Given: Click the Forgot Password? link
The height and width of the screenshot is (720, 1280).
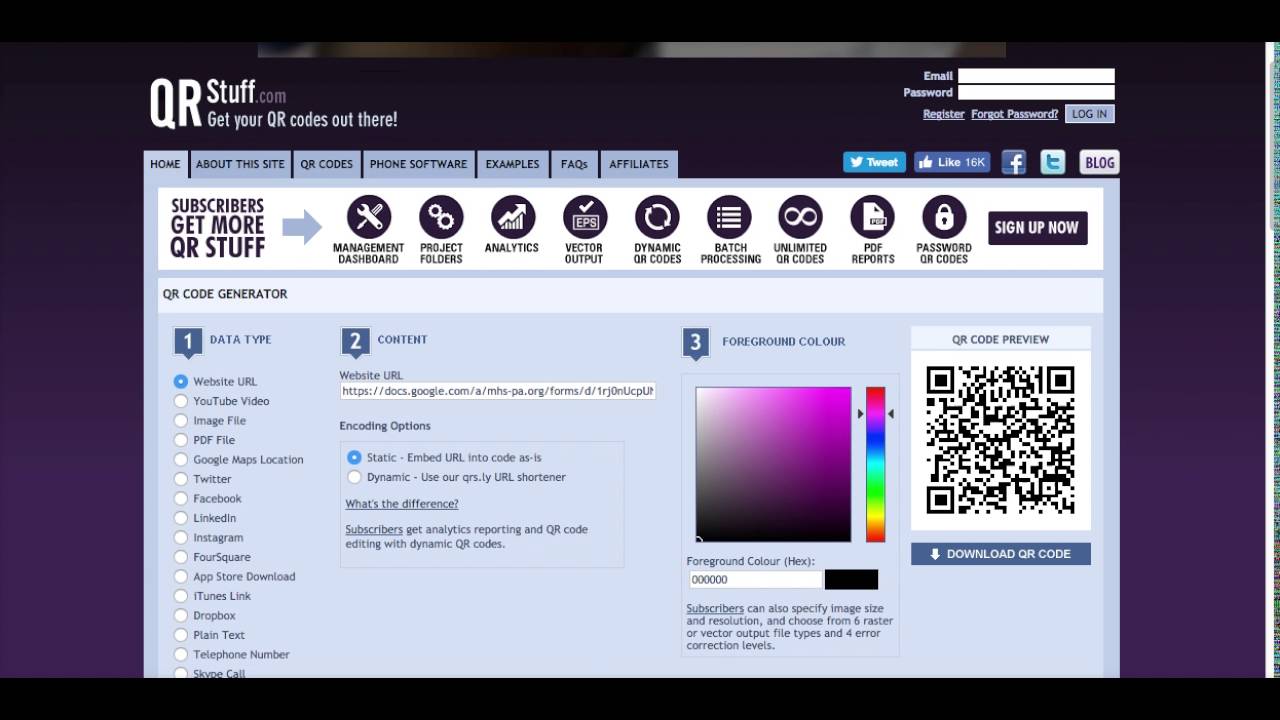Looking at the screenshot, I should 1014,114.
